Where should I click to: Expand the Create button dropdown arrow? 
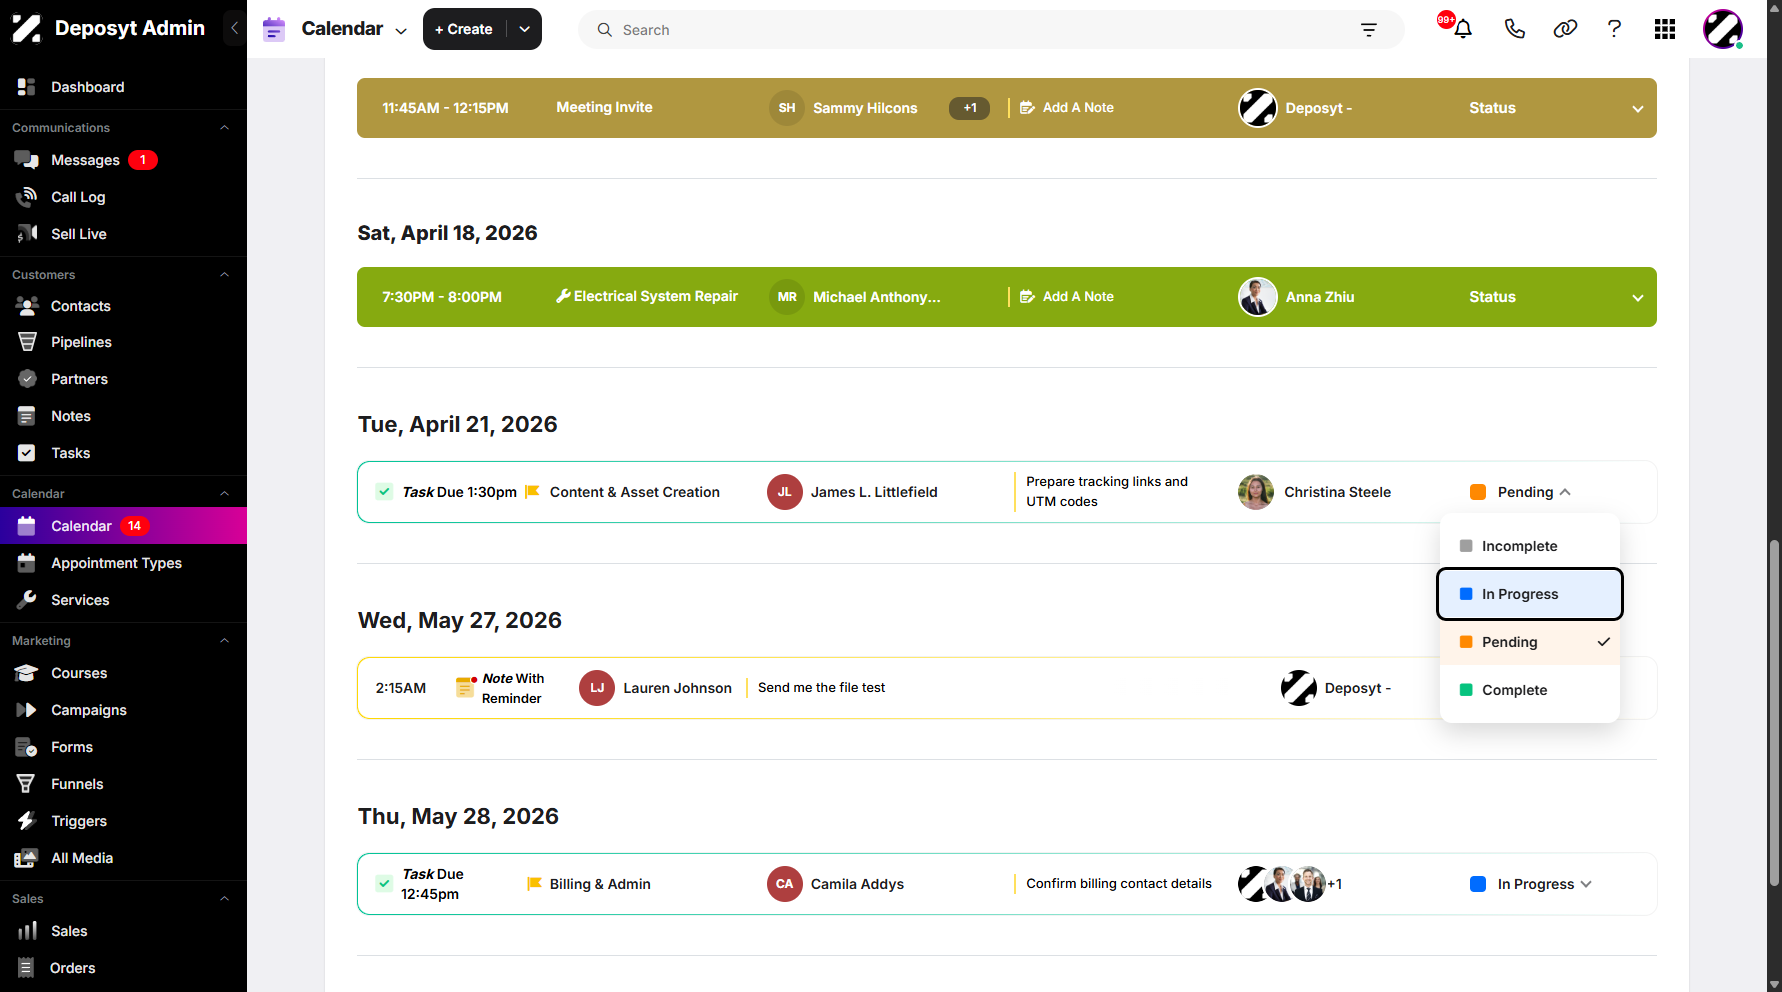pos(524,29)
